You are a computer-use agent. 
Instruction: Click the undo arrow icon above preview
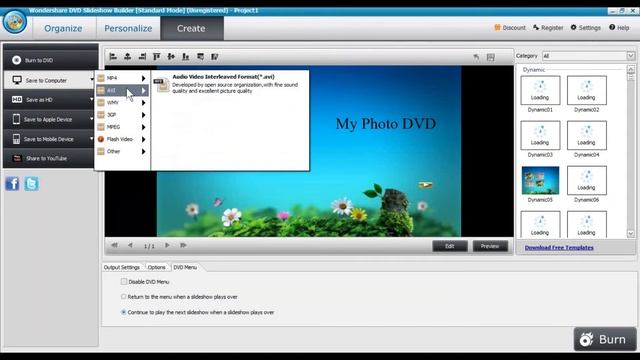[476, 57]
